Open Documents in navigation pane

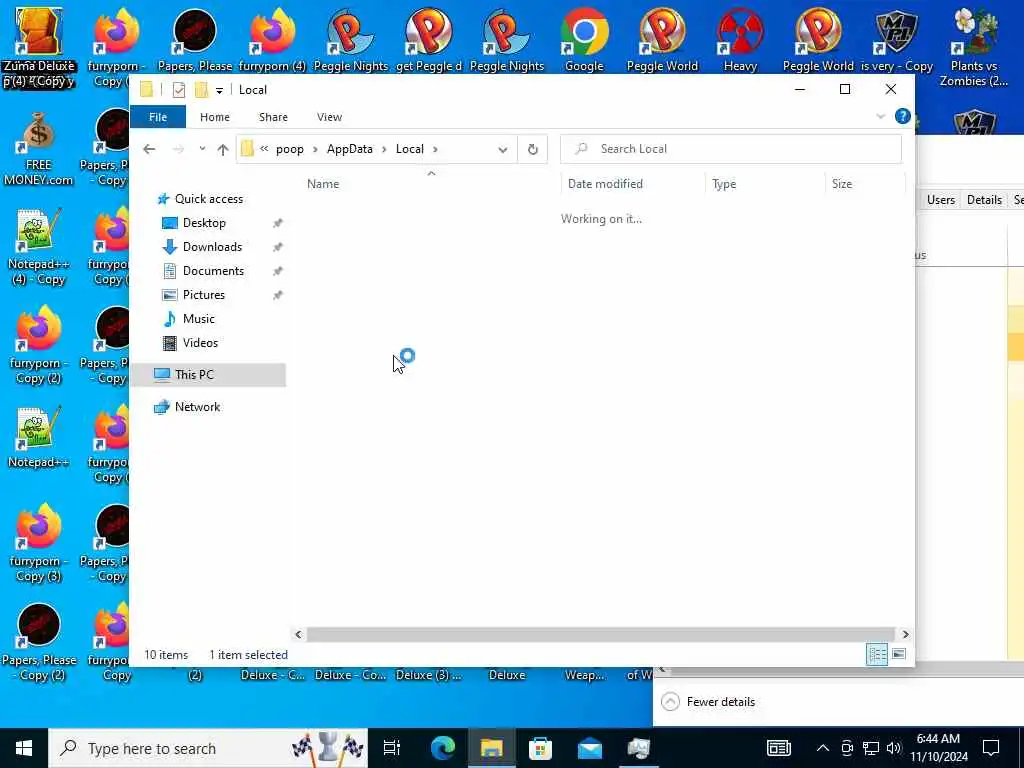(213, 271)
